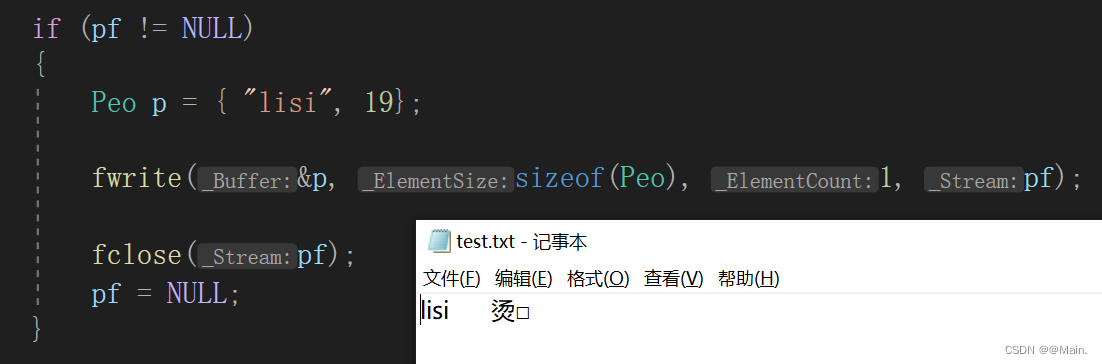Open the 查看(V) menu in Notepad
The width and height of the screenshot is (1102, 364).
coord(673,279)
